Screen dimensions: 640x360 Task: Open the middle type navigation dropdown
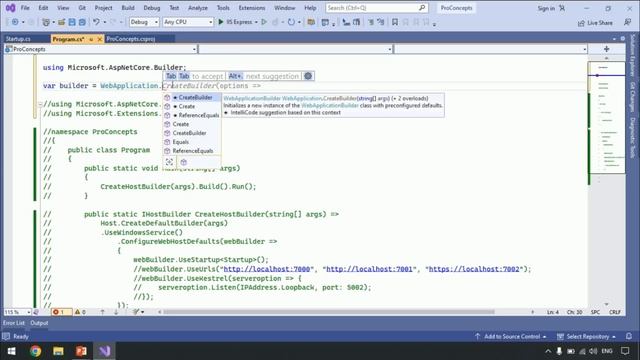[296, 49]
